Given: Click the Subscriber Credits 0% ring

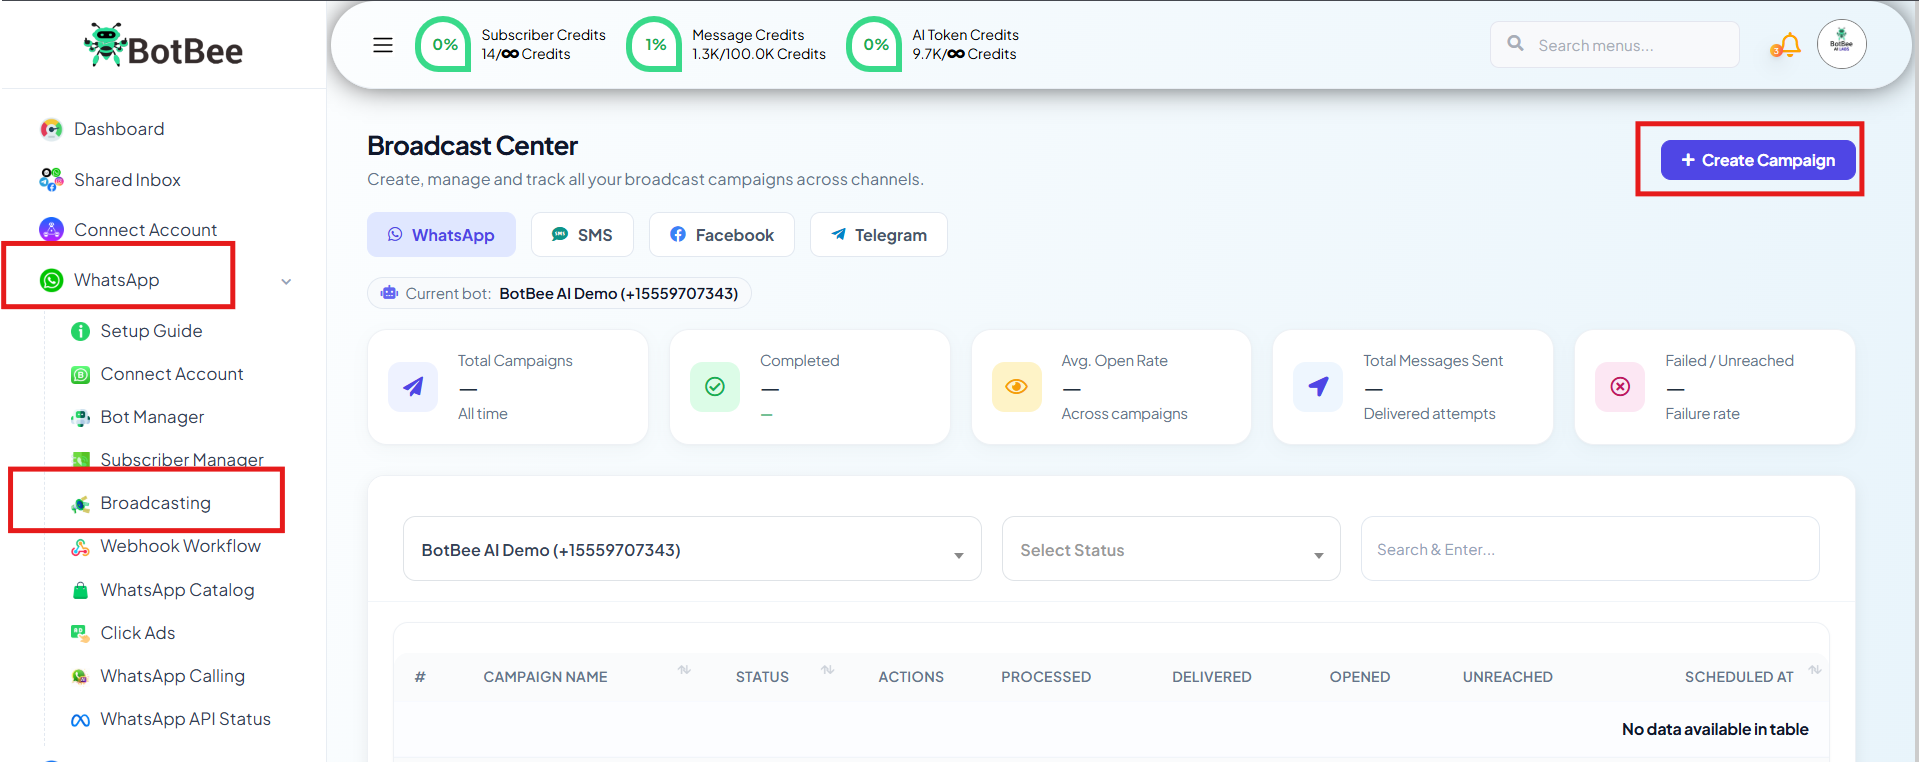Looking at the screenshot, I should 443,44.
